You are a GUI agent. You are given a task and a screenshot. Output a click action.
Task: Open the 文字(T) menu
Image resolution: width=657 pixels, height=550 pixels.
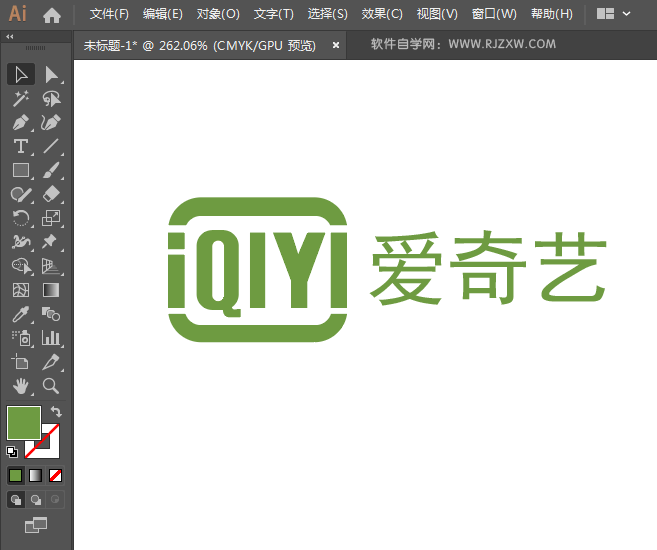point(274,14)
